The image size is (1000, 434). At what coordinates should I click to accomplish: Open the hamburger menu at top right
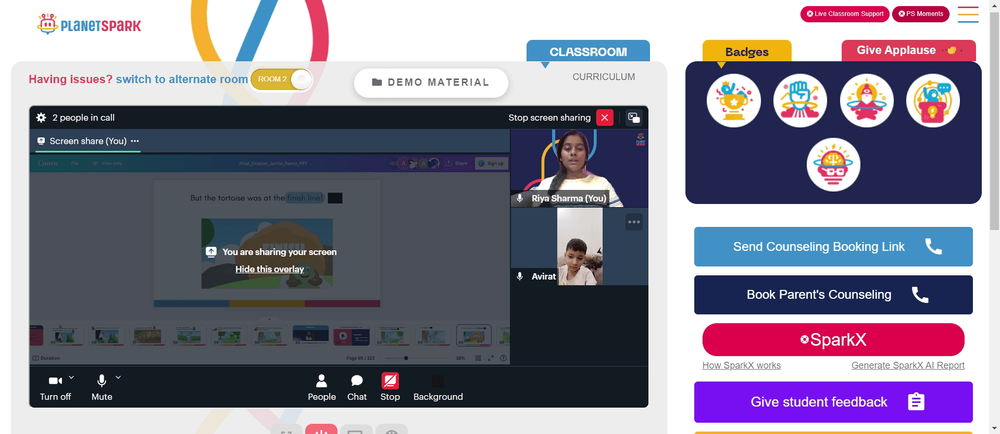967,14
